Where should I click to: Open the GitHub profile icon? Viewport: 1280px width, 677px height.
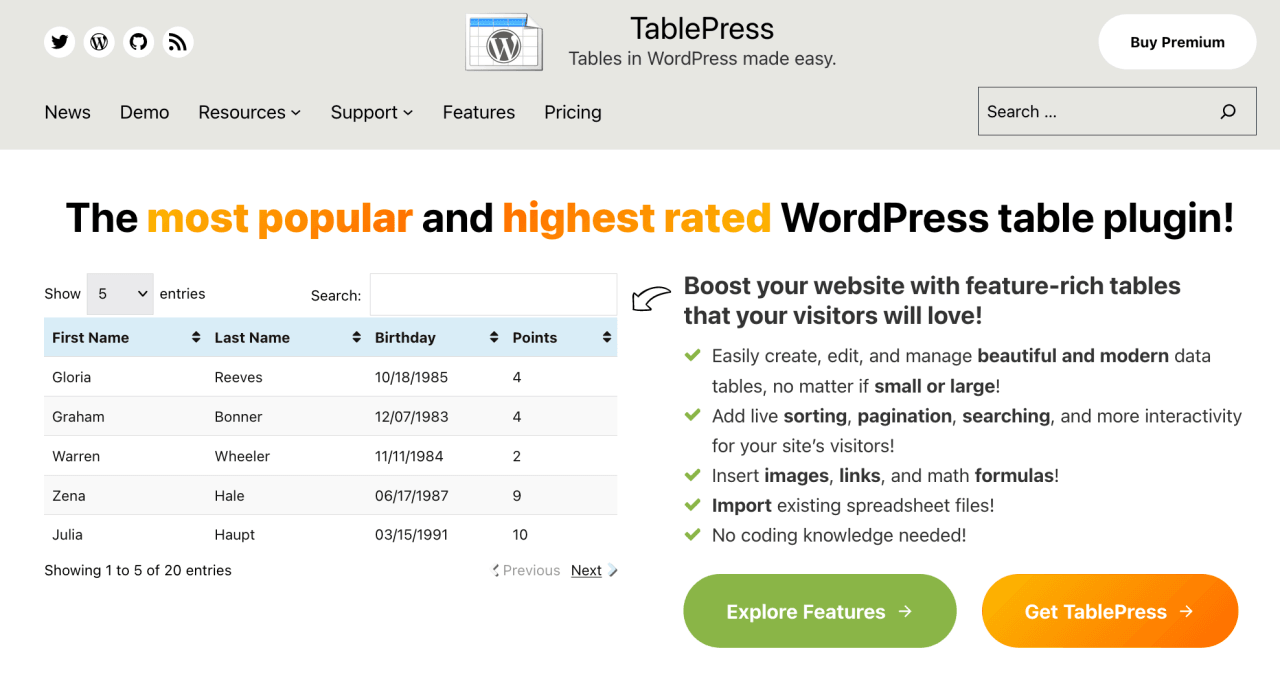[x=138, y=42]
